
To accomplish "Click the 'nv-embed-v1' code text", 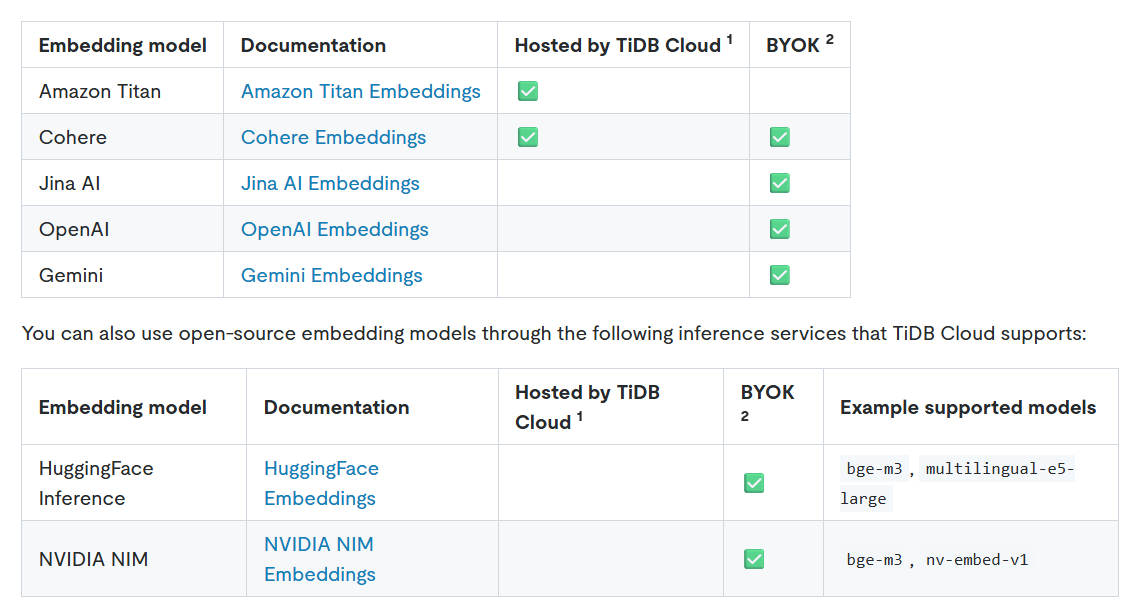I will [x=977, y=559].
